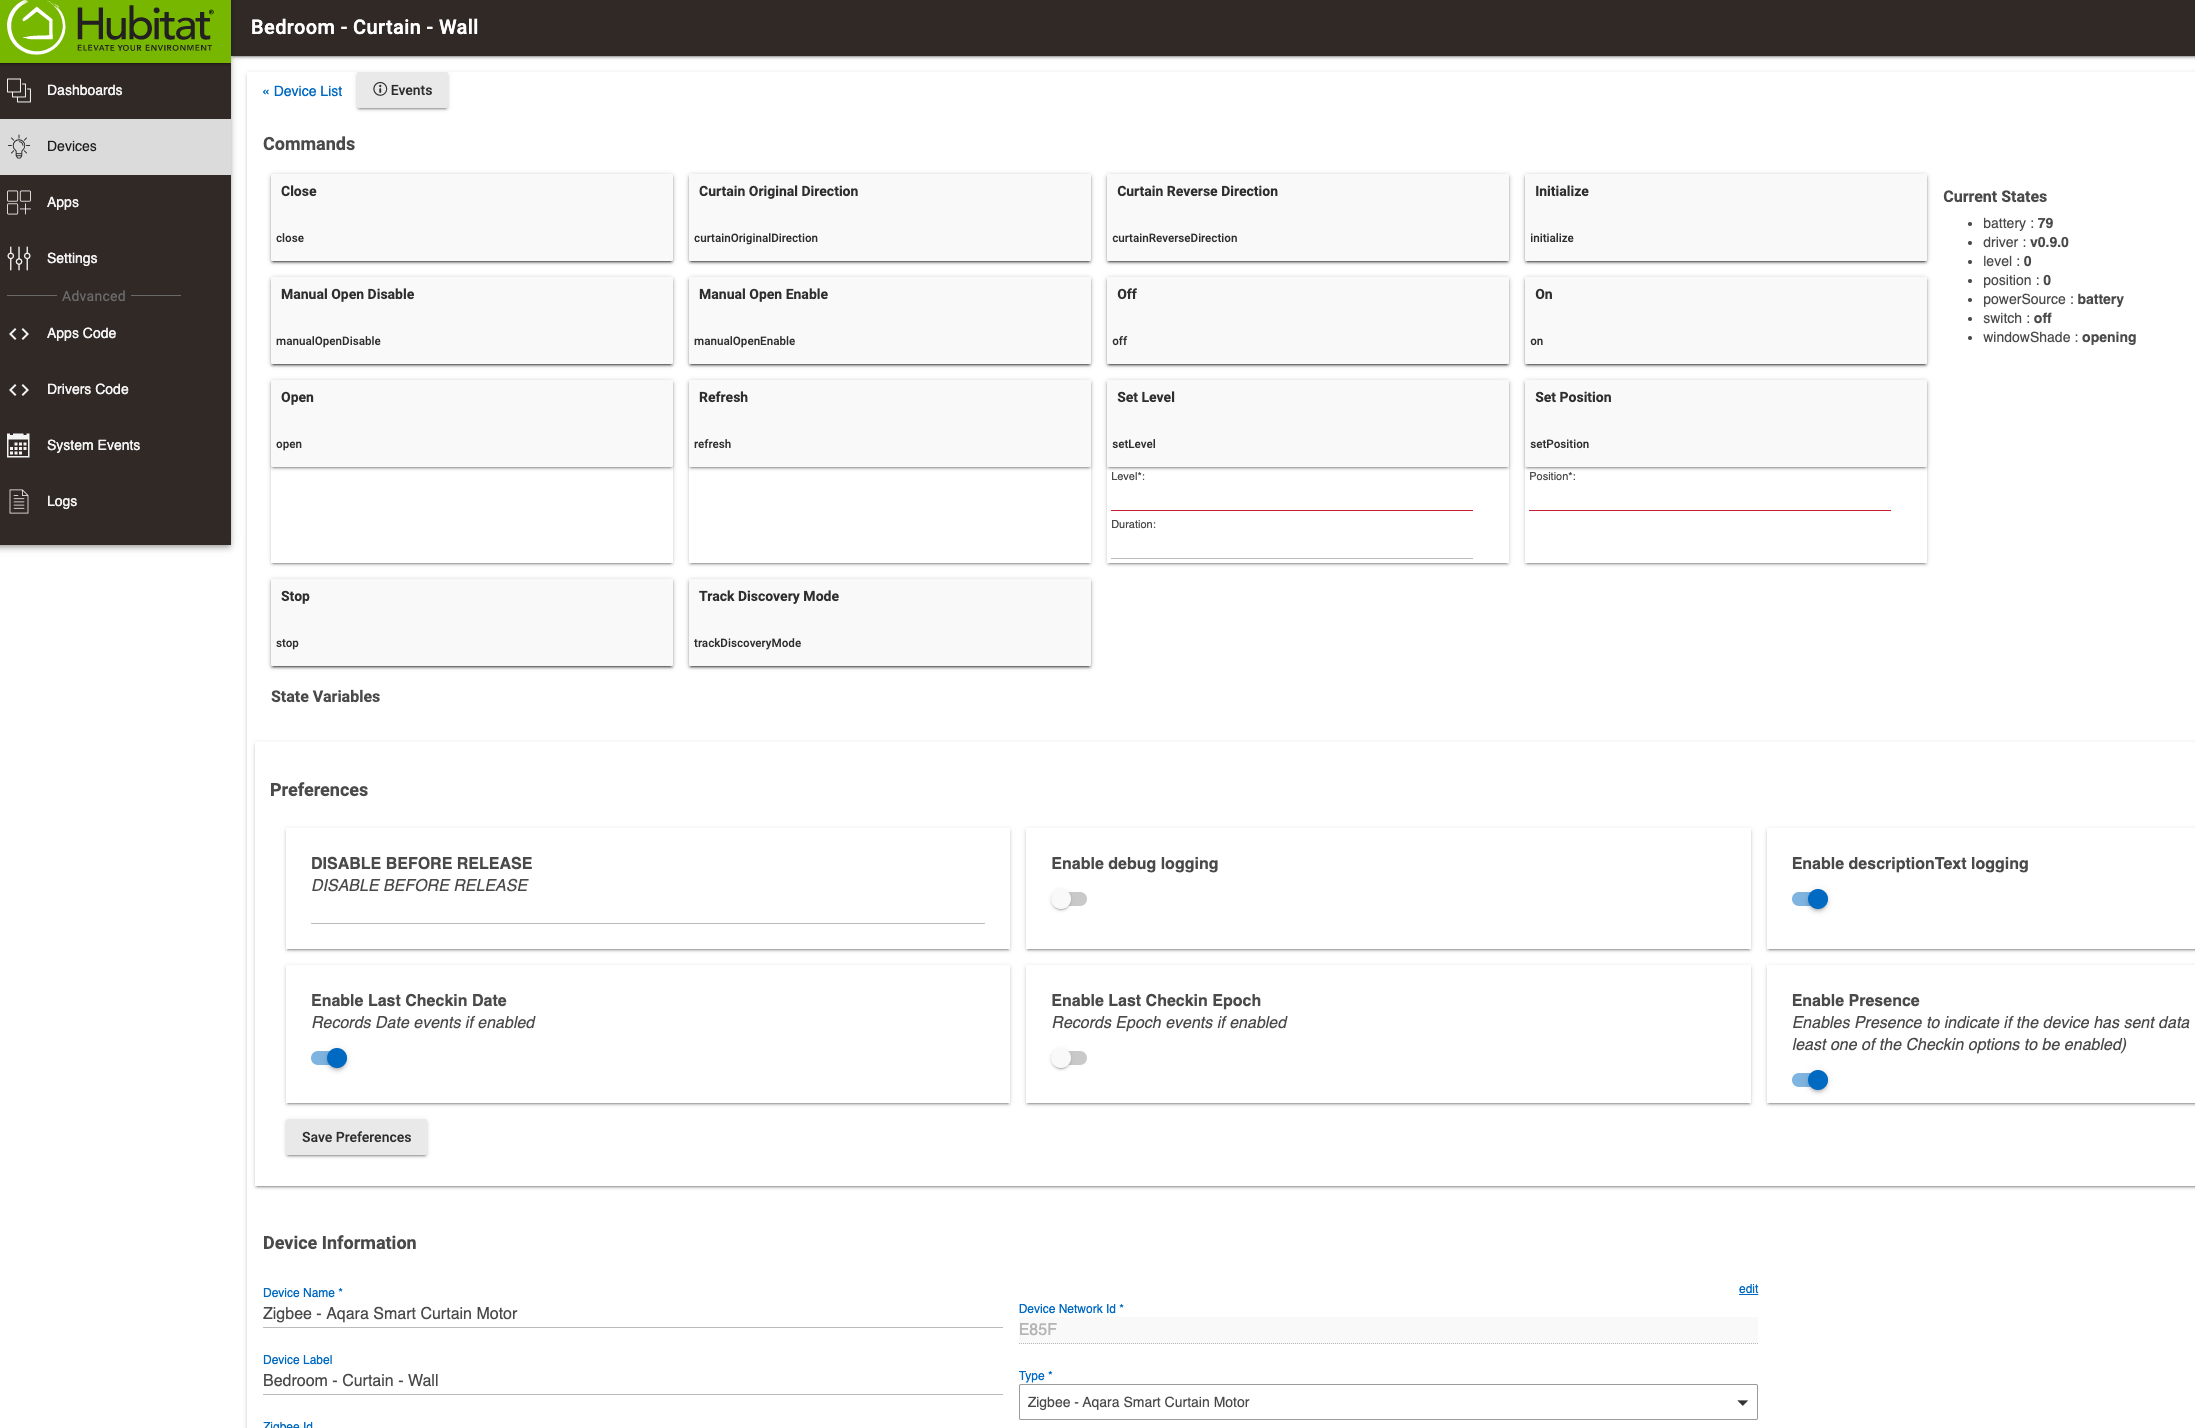Click the State Variables heading
The height and width of the screenshot is (1428, 2195).
tap(325, 697)
